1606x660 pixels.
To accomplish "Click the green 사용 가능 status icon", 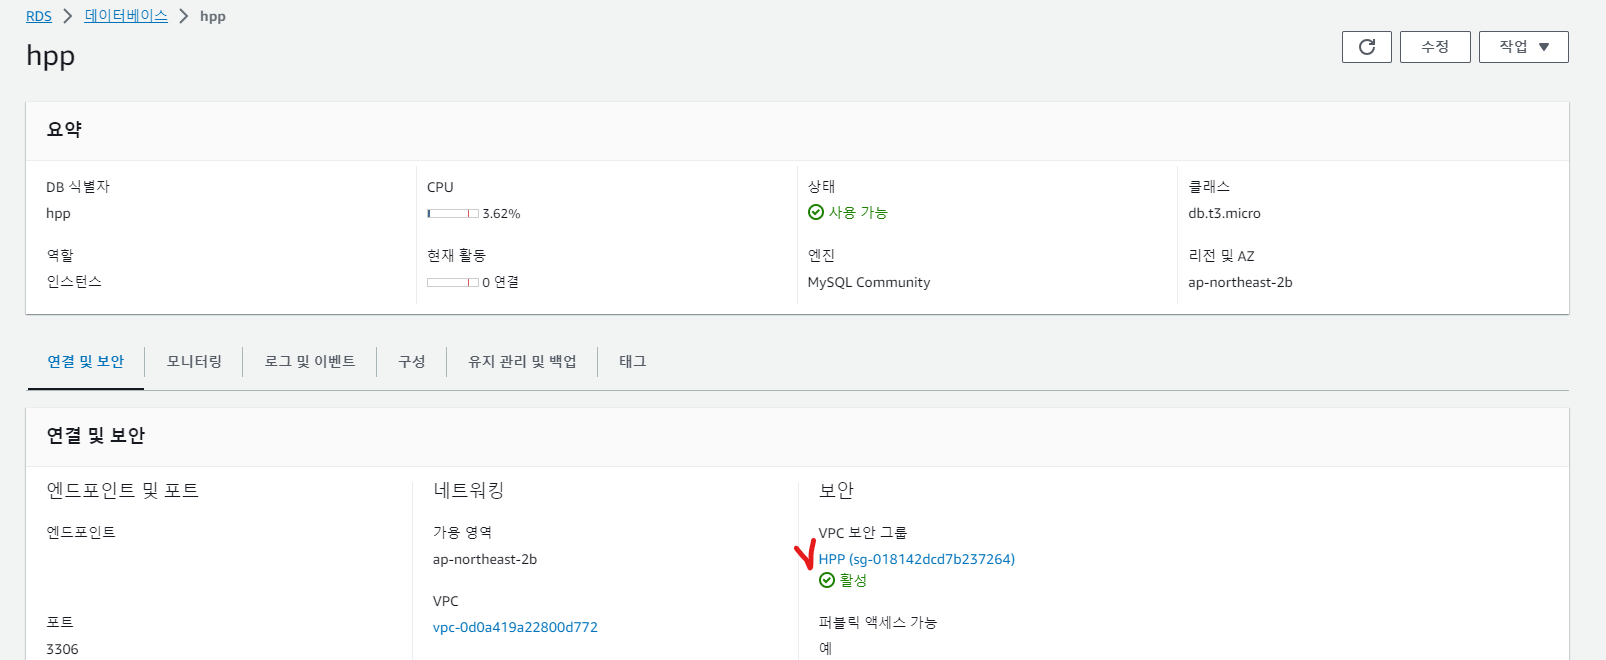I will click(816, 212).
